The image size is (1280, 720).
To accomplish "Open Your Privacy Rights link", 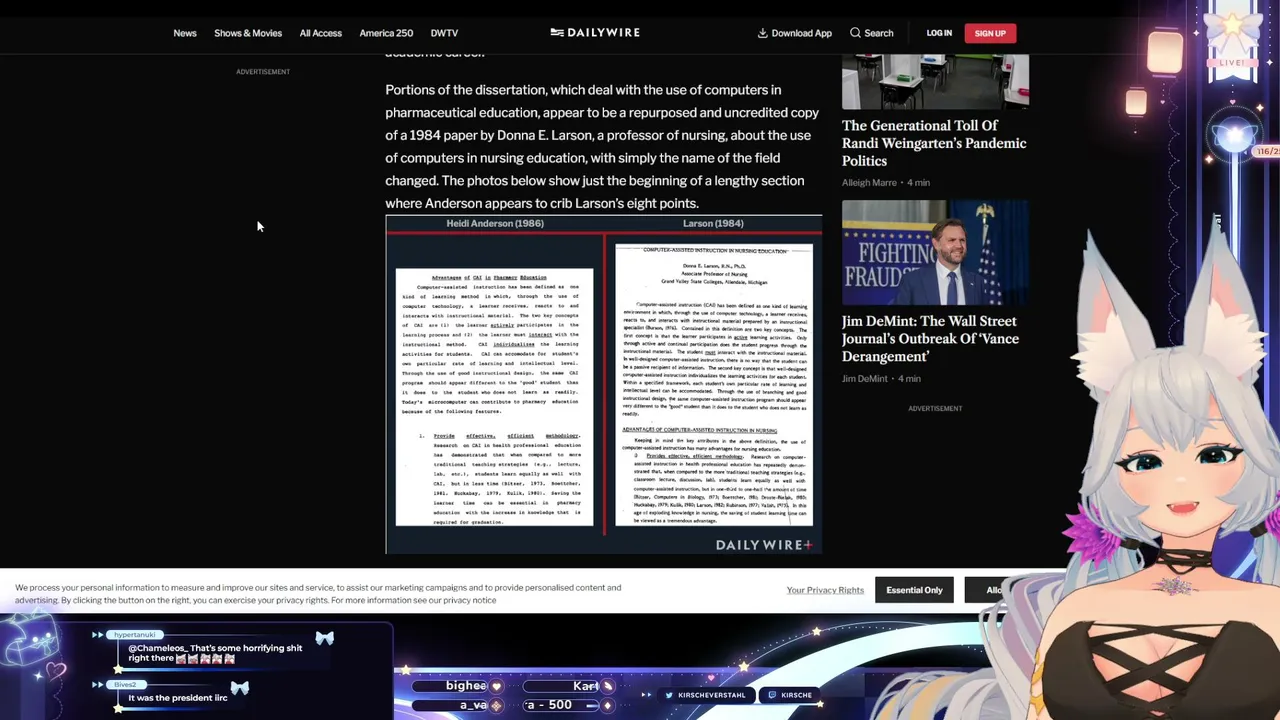I will (x=825, y=590).
